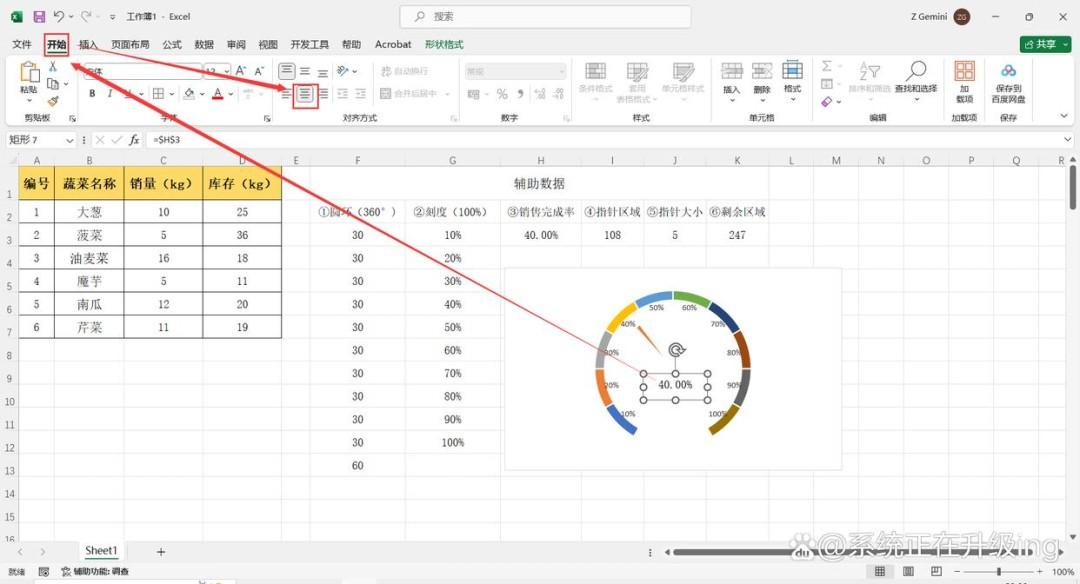Apply bottom vertical alignment
The height and width of the screenshot is (584, 1080).
[322, 71]
